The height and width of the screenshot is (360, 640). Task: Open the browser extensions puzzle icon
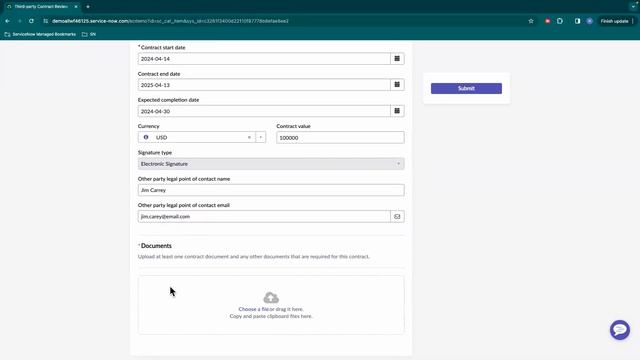click(560, 21)
